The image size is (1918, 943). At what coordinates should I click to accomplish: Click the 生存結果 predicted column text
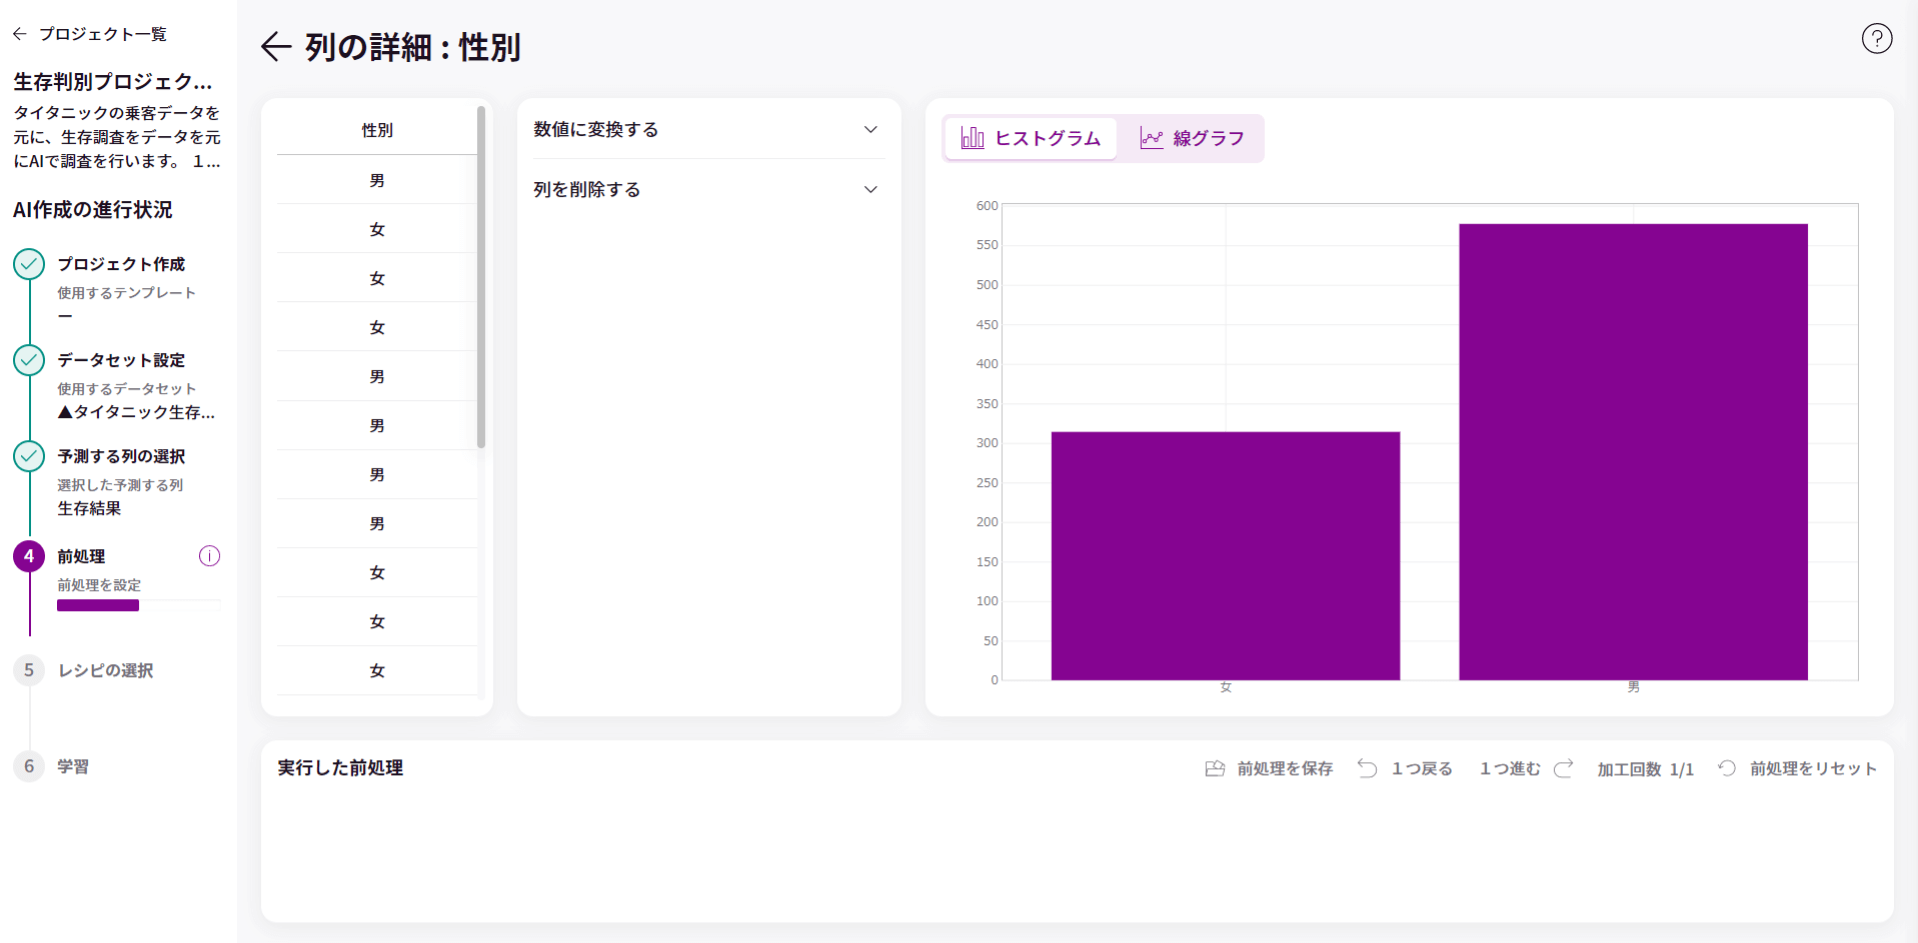[89, 508]
